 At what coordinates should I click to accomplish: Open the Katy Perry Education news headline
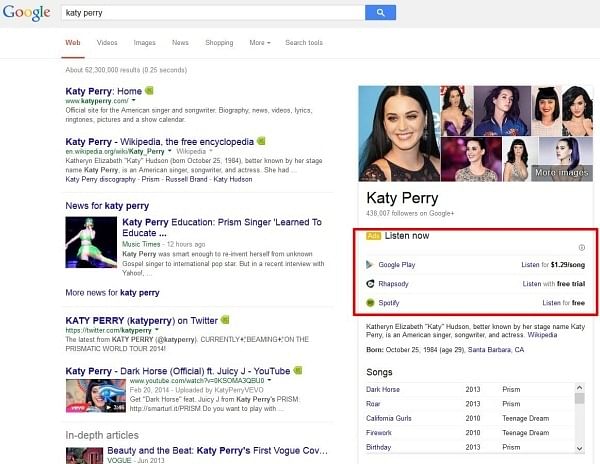(x=222, y=227)
